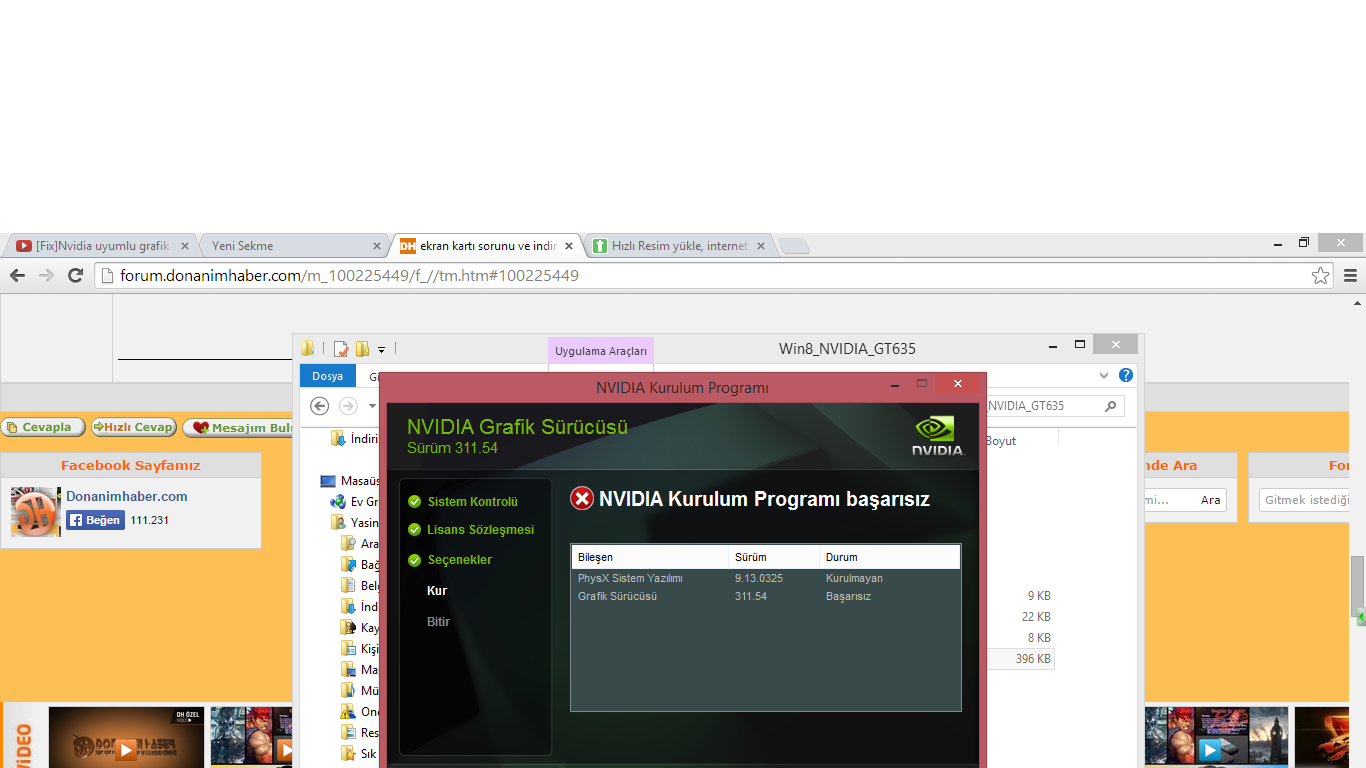Click the NVIDIA logo in the installer
1366x768 pixels.
937,436
